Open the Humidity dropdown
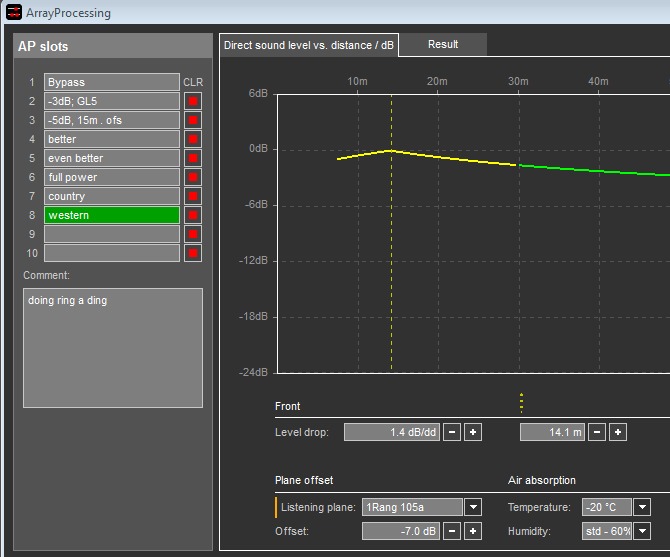The height and width of the screenshot is (557, 670). point(642,531)
